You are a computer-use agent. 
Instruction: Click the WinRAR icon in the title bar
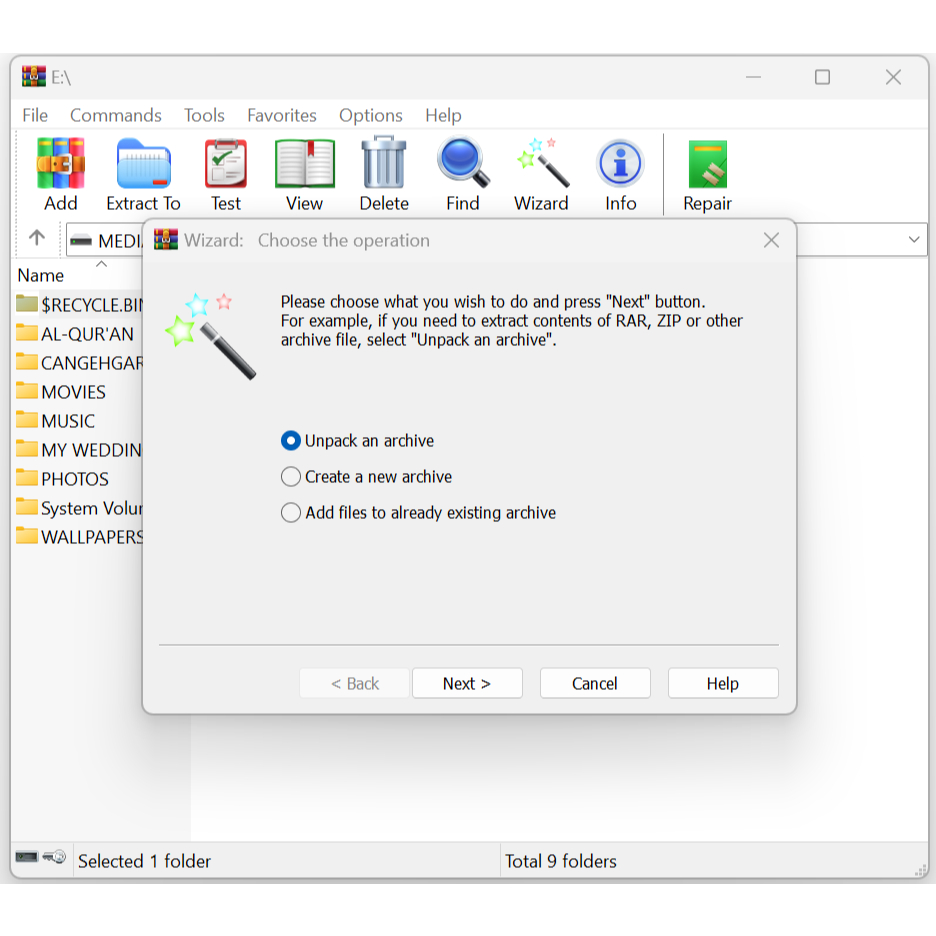33,76
